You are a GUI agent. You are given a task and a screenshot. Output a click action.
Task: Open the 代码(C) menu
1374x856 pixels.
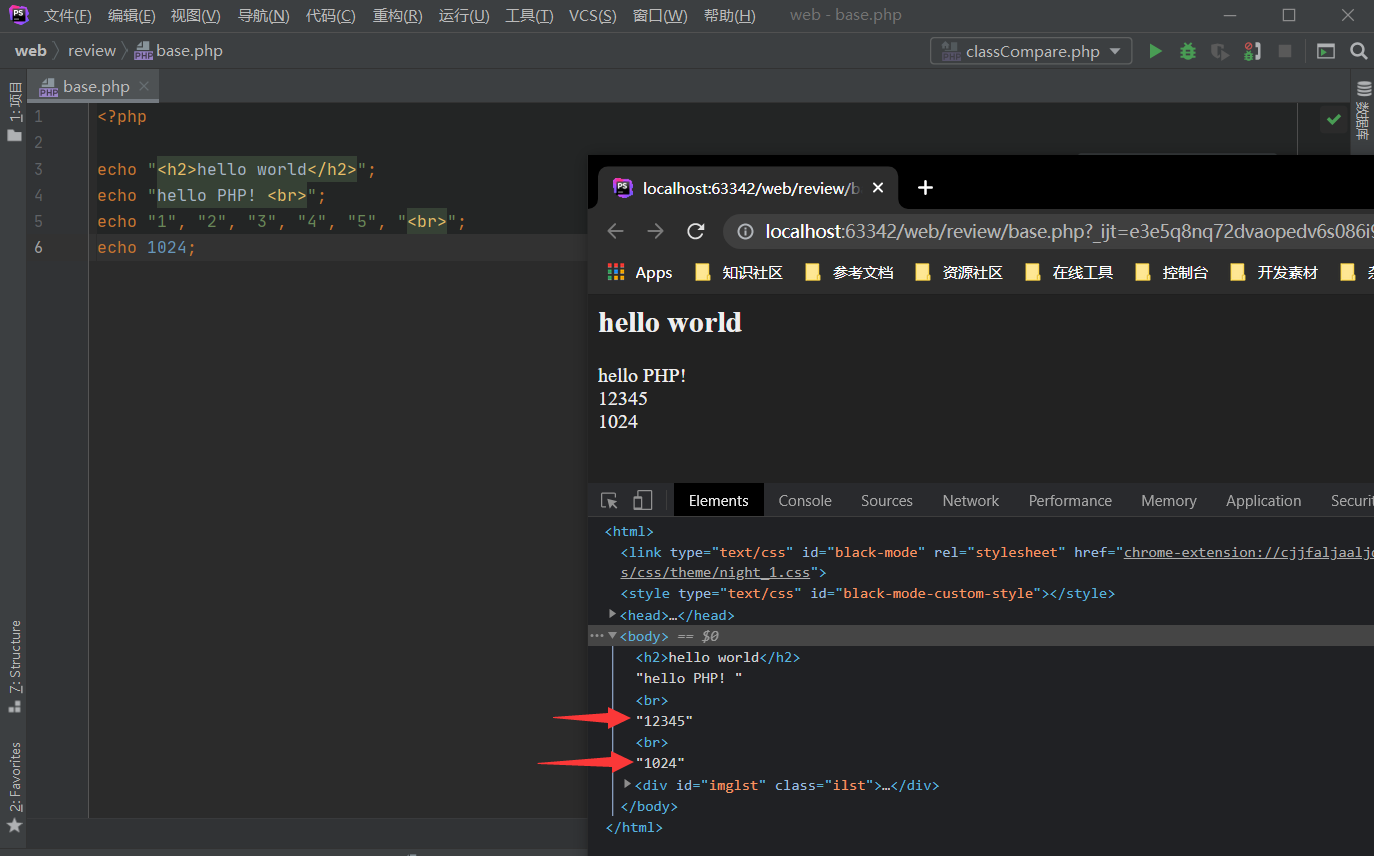pos(330,16)
